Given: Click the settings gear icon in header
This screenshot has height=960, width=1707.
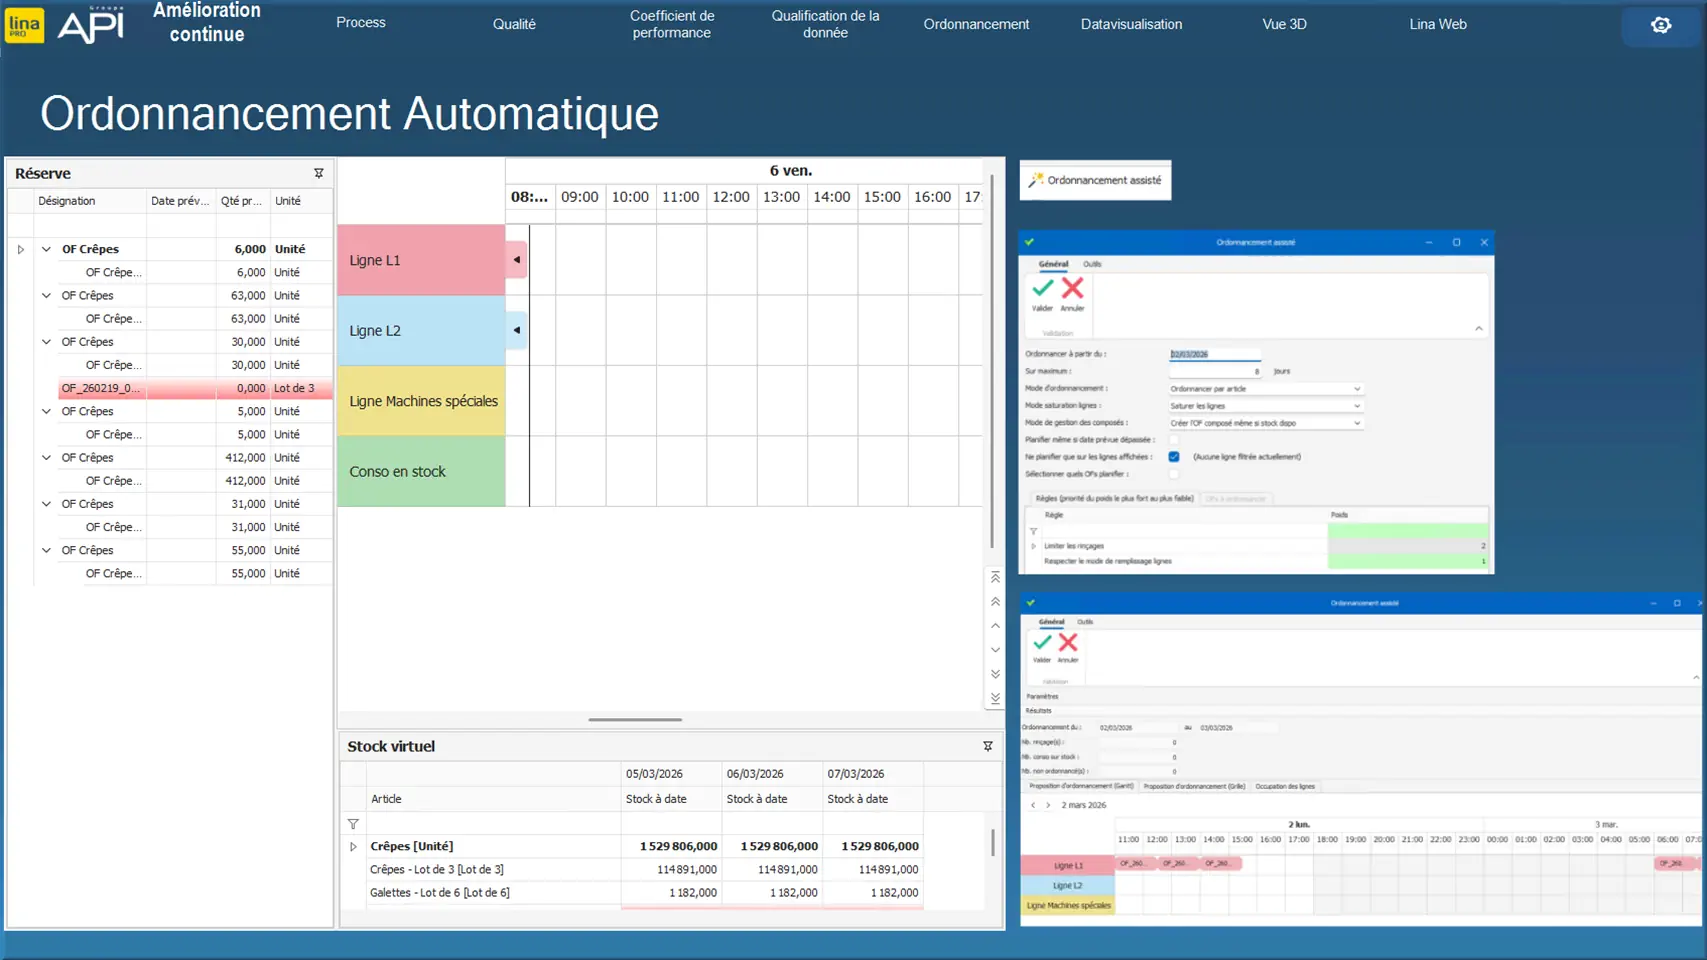Looking at the screenshot, I should click(x=1660, y=25).
